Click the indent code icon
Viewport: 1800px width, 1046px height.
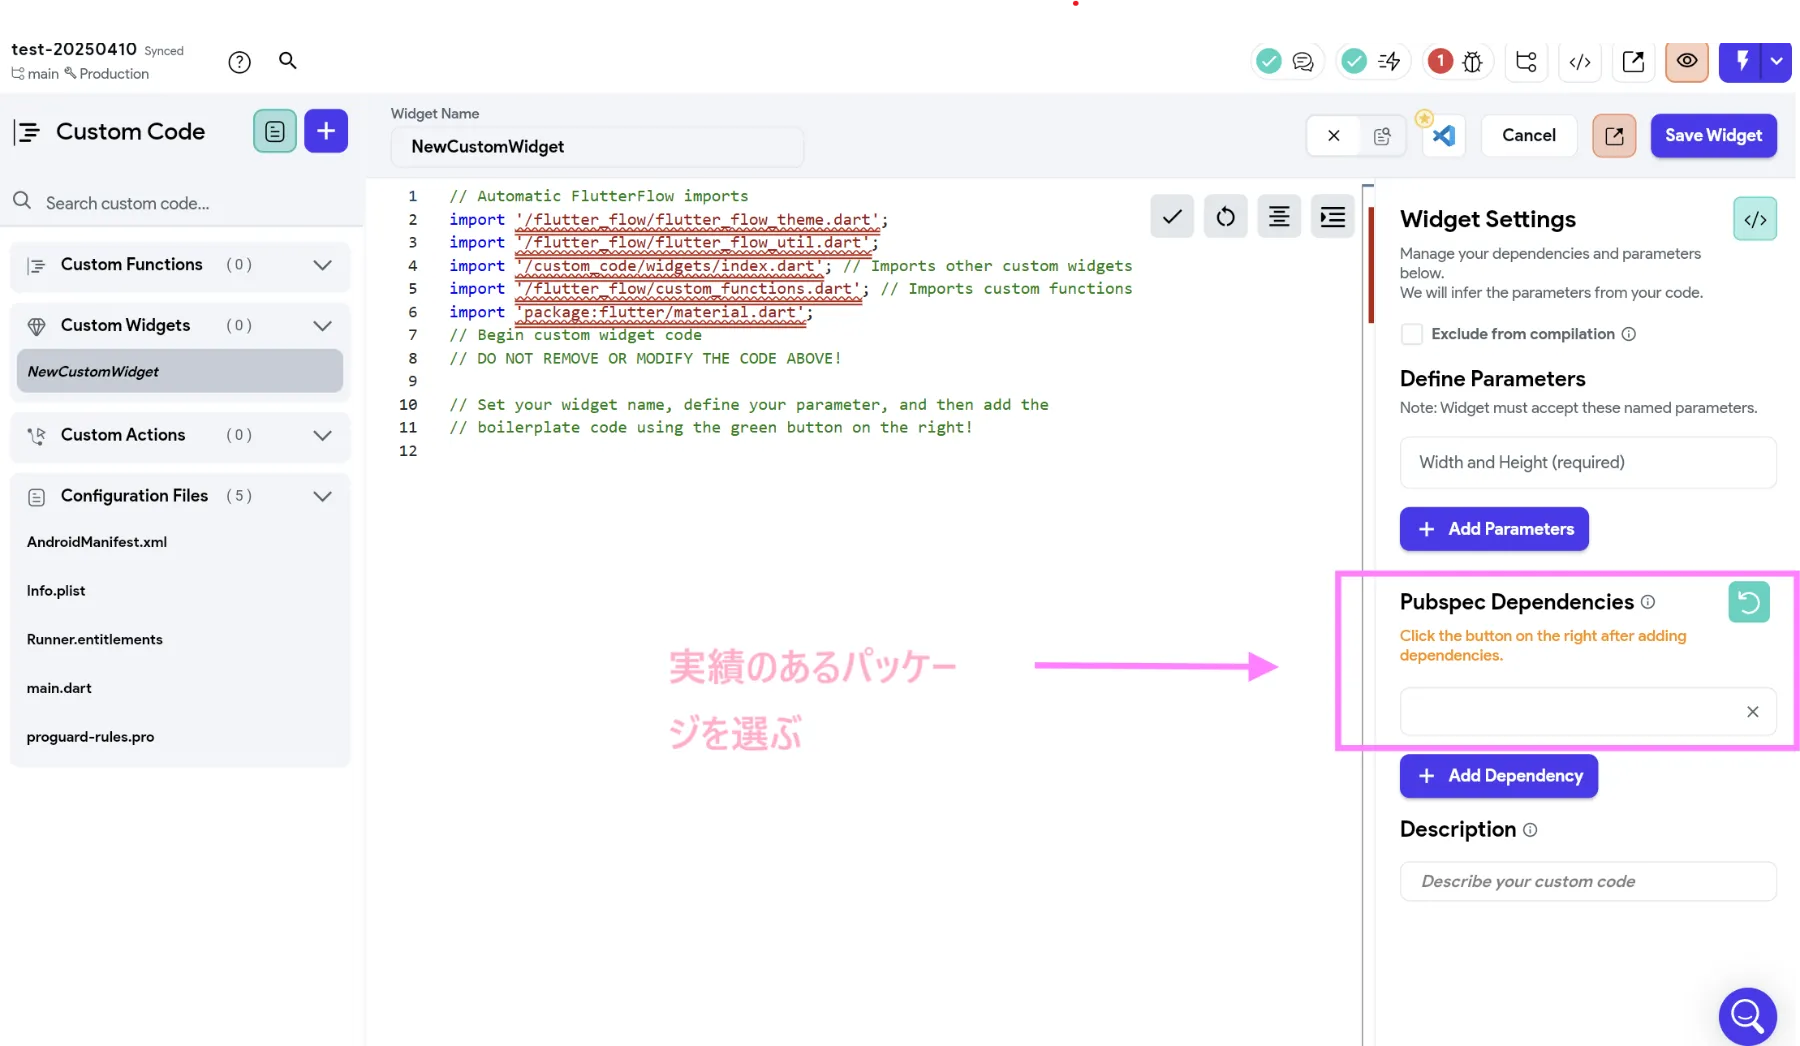(1333, 216)
